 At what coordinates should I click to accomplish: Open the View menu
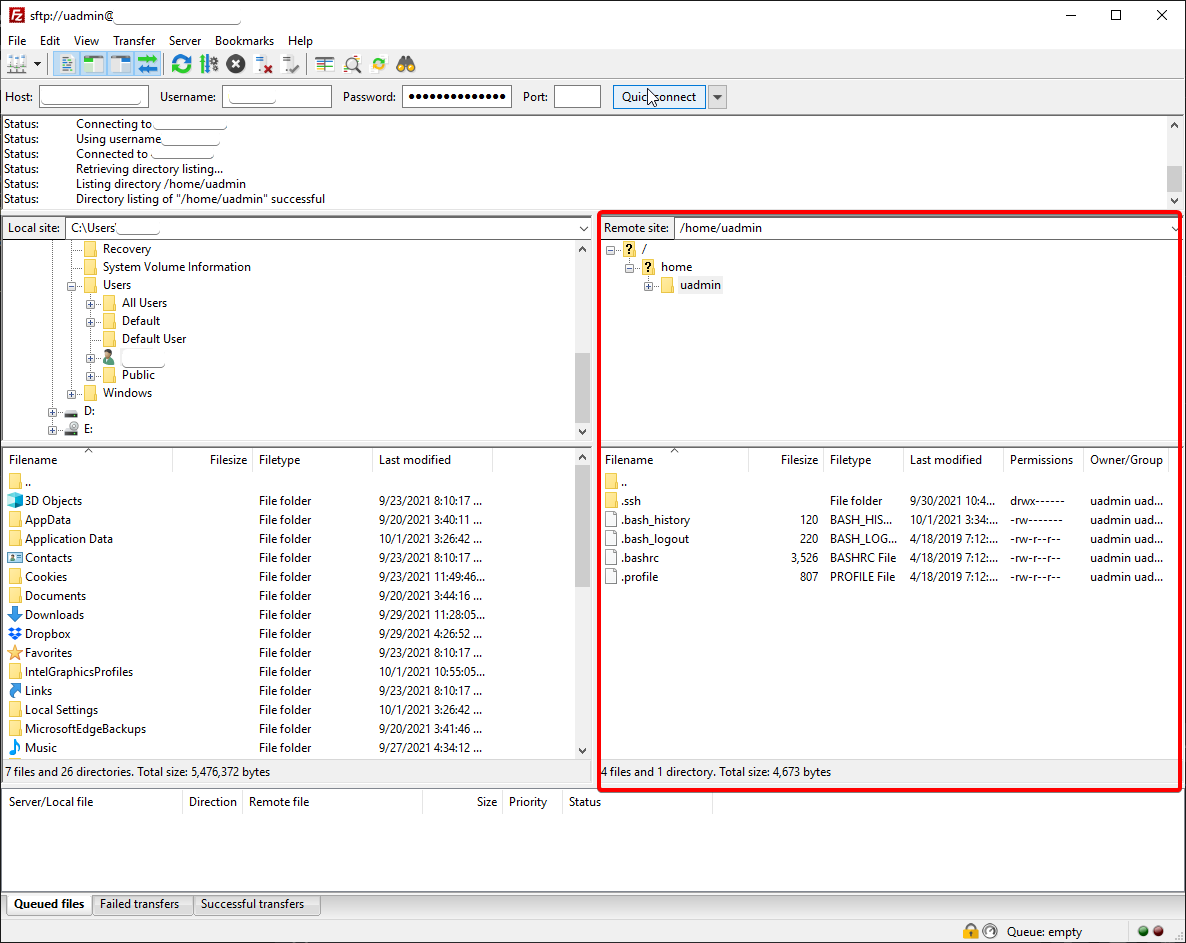point(86,41)
